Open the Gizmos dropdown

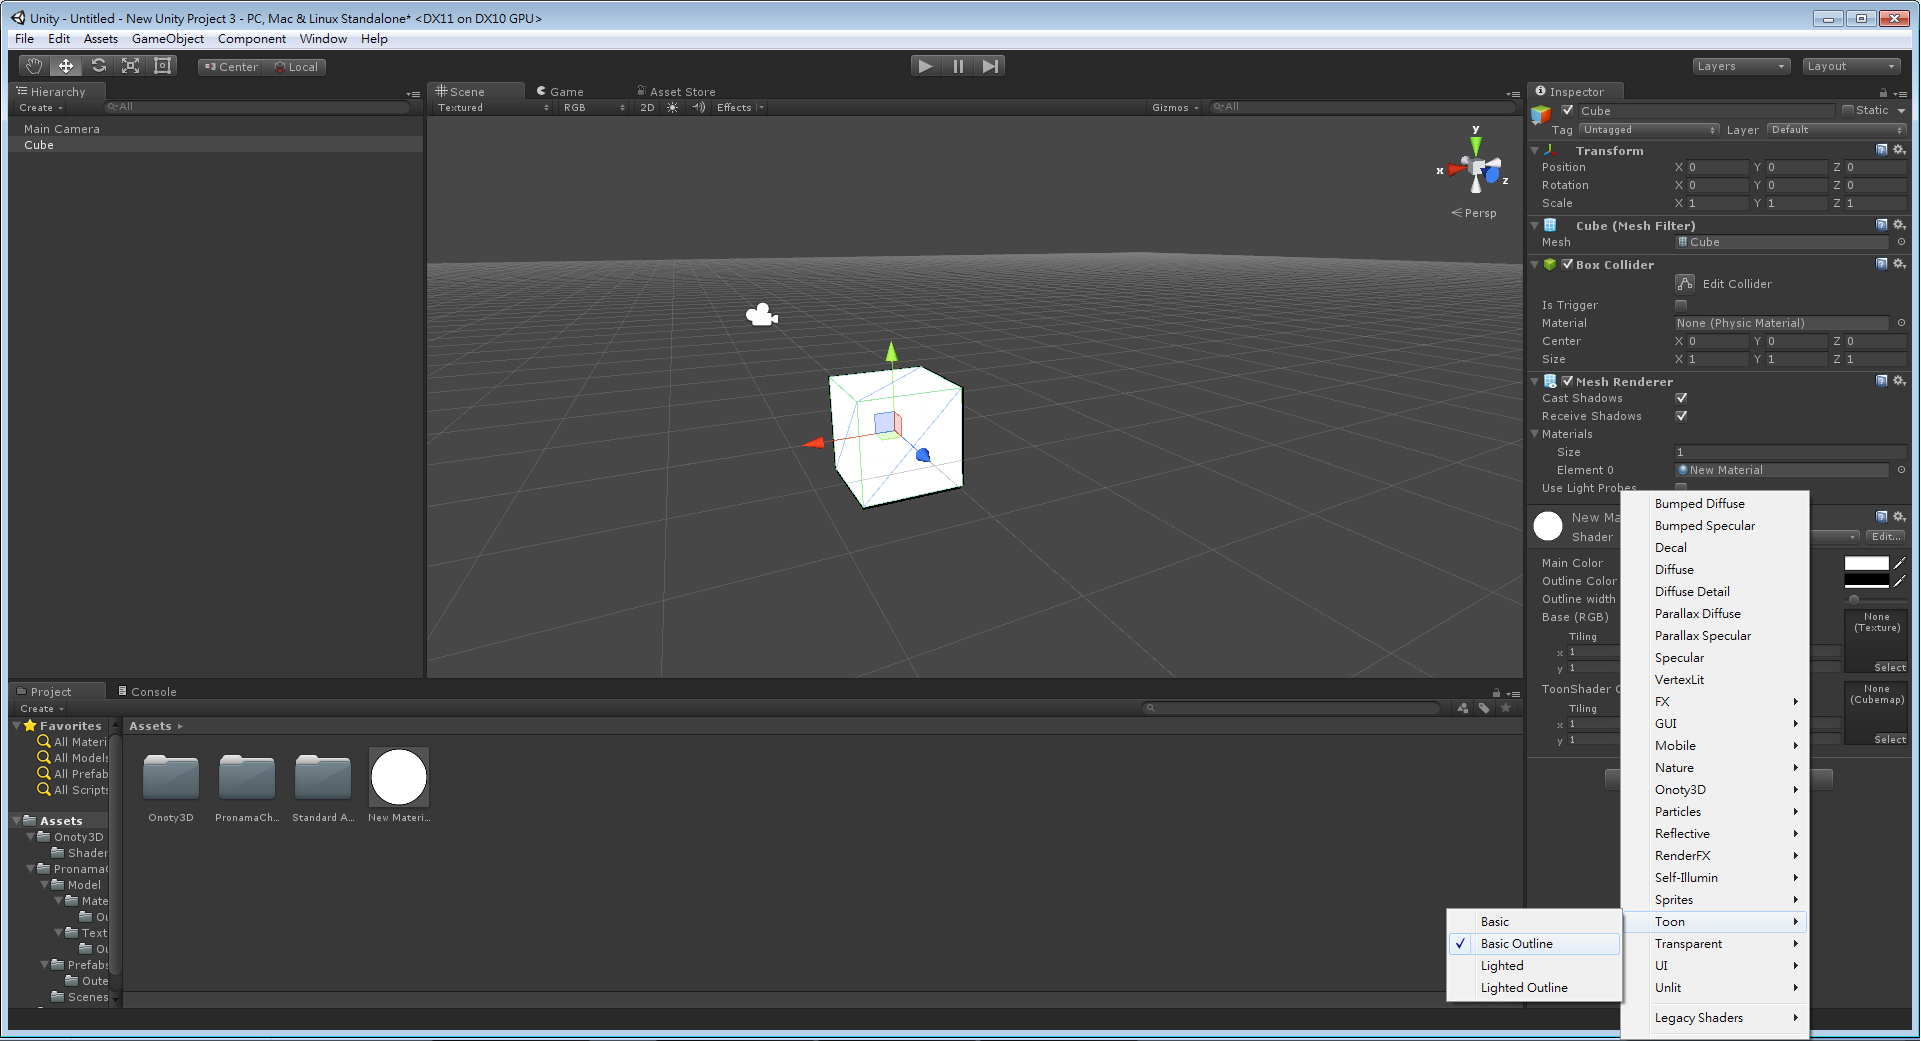coord(1175,108)
